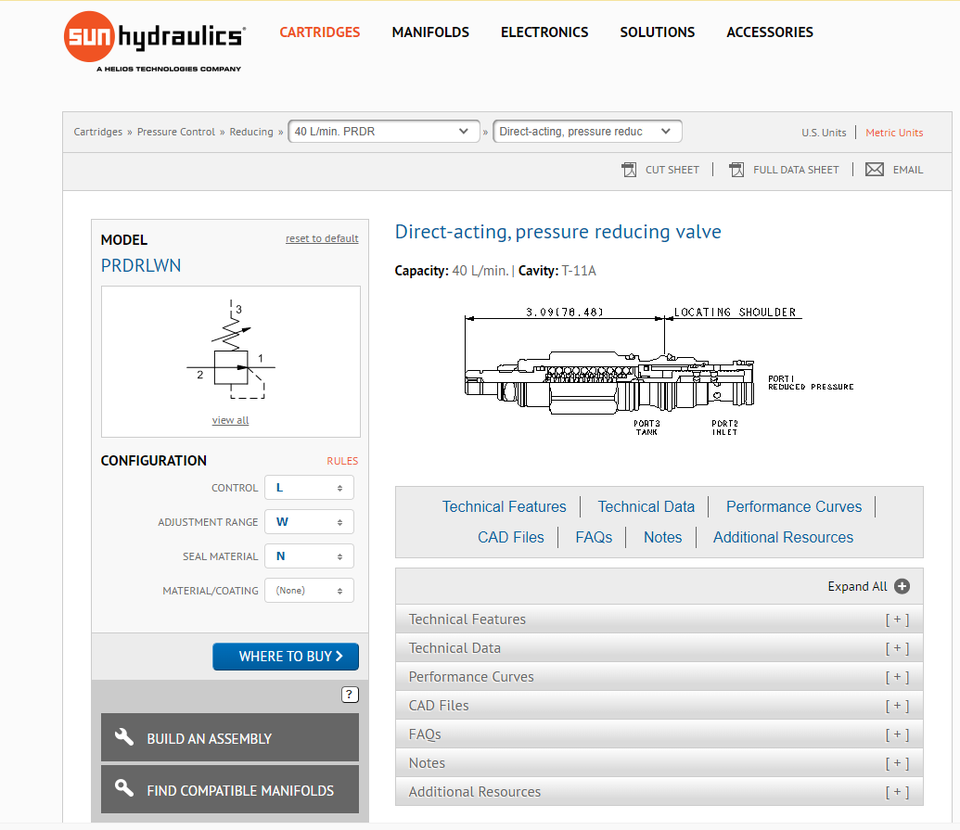This screenshot has height=830, width=960.
Task: Open the ACCESSORIES menu
Action: coord(770,32)
